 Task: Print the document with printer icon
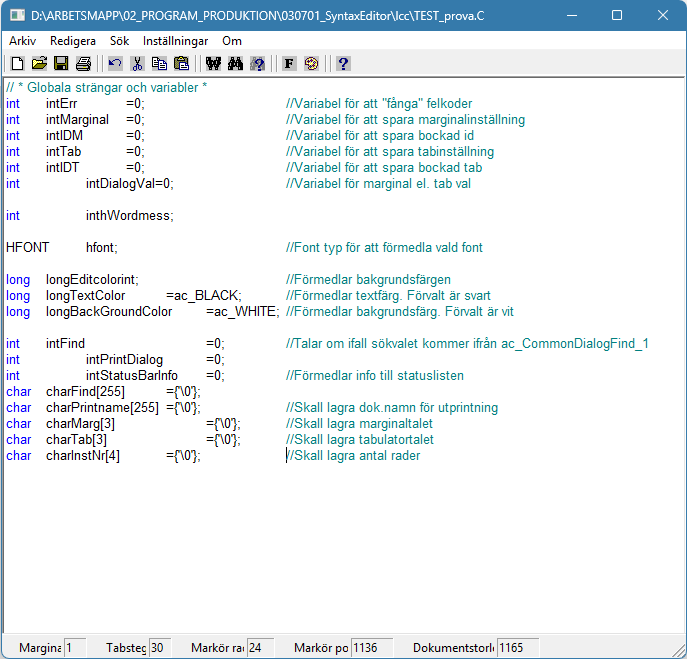[83, 64]
